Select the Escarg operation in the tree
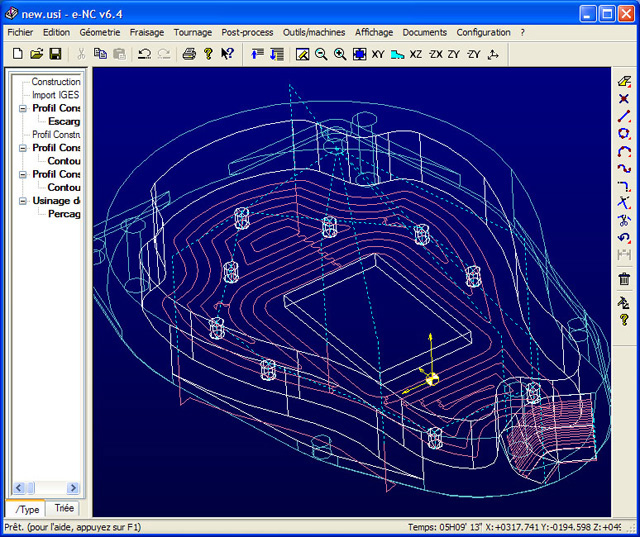This screenshot has height=537, width=640. point(64,122)
